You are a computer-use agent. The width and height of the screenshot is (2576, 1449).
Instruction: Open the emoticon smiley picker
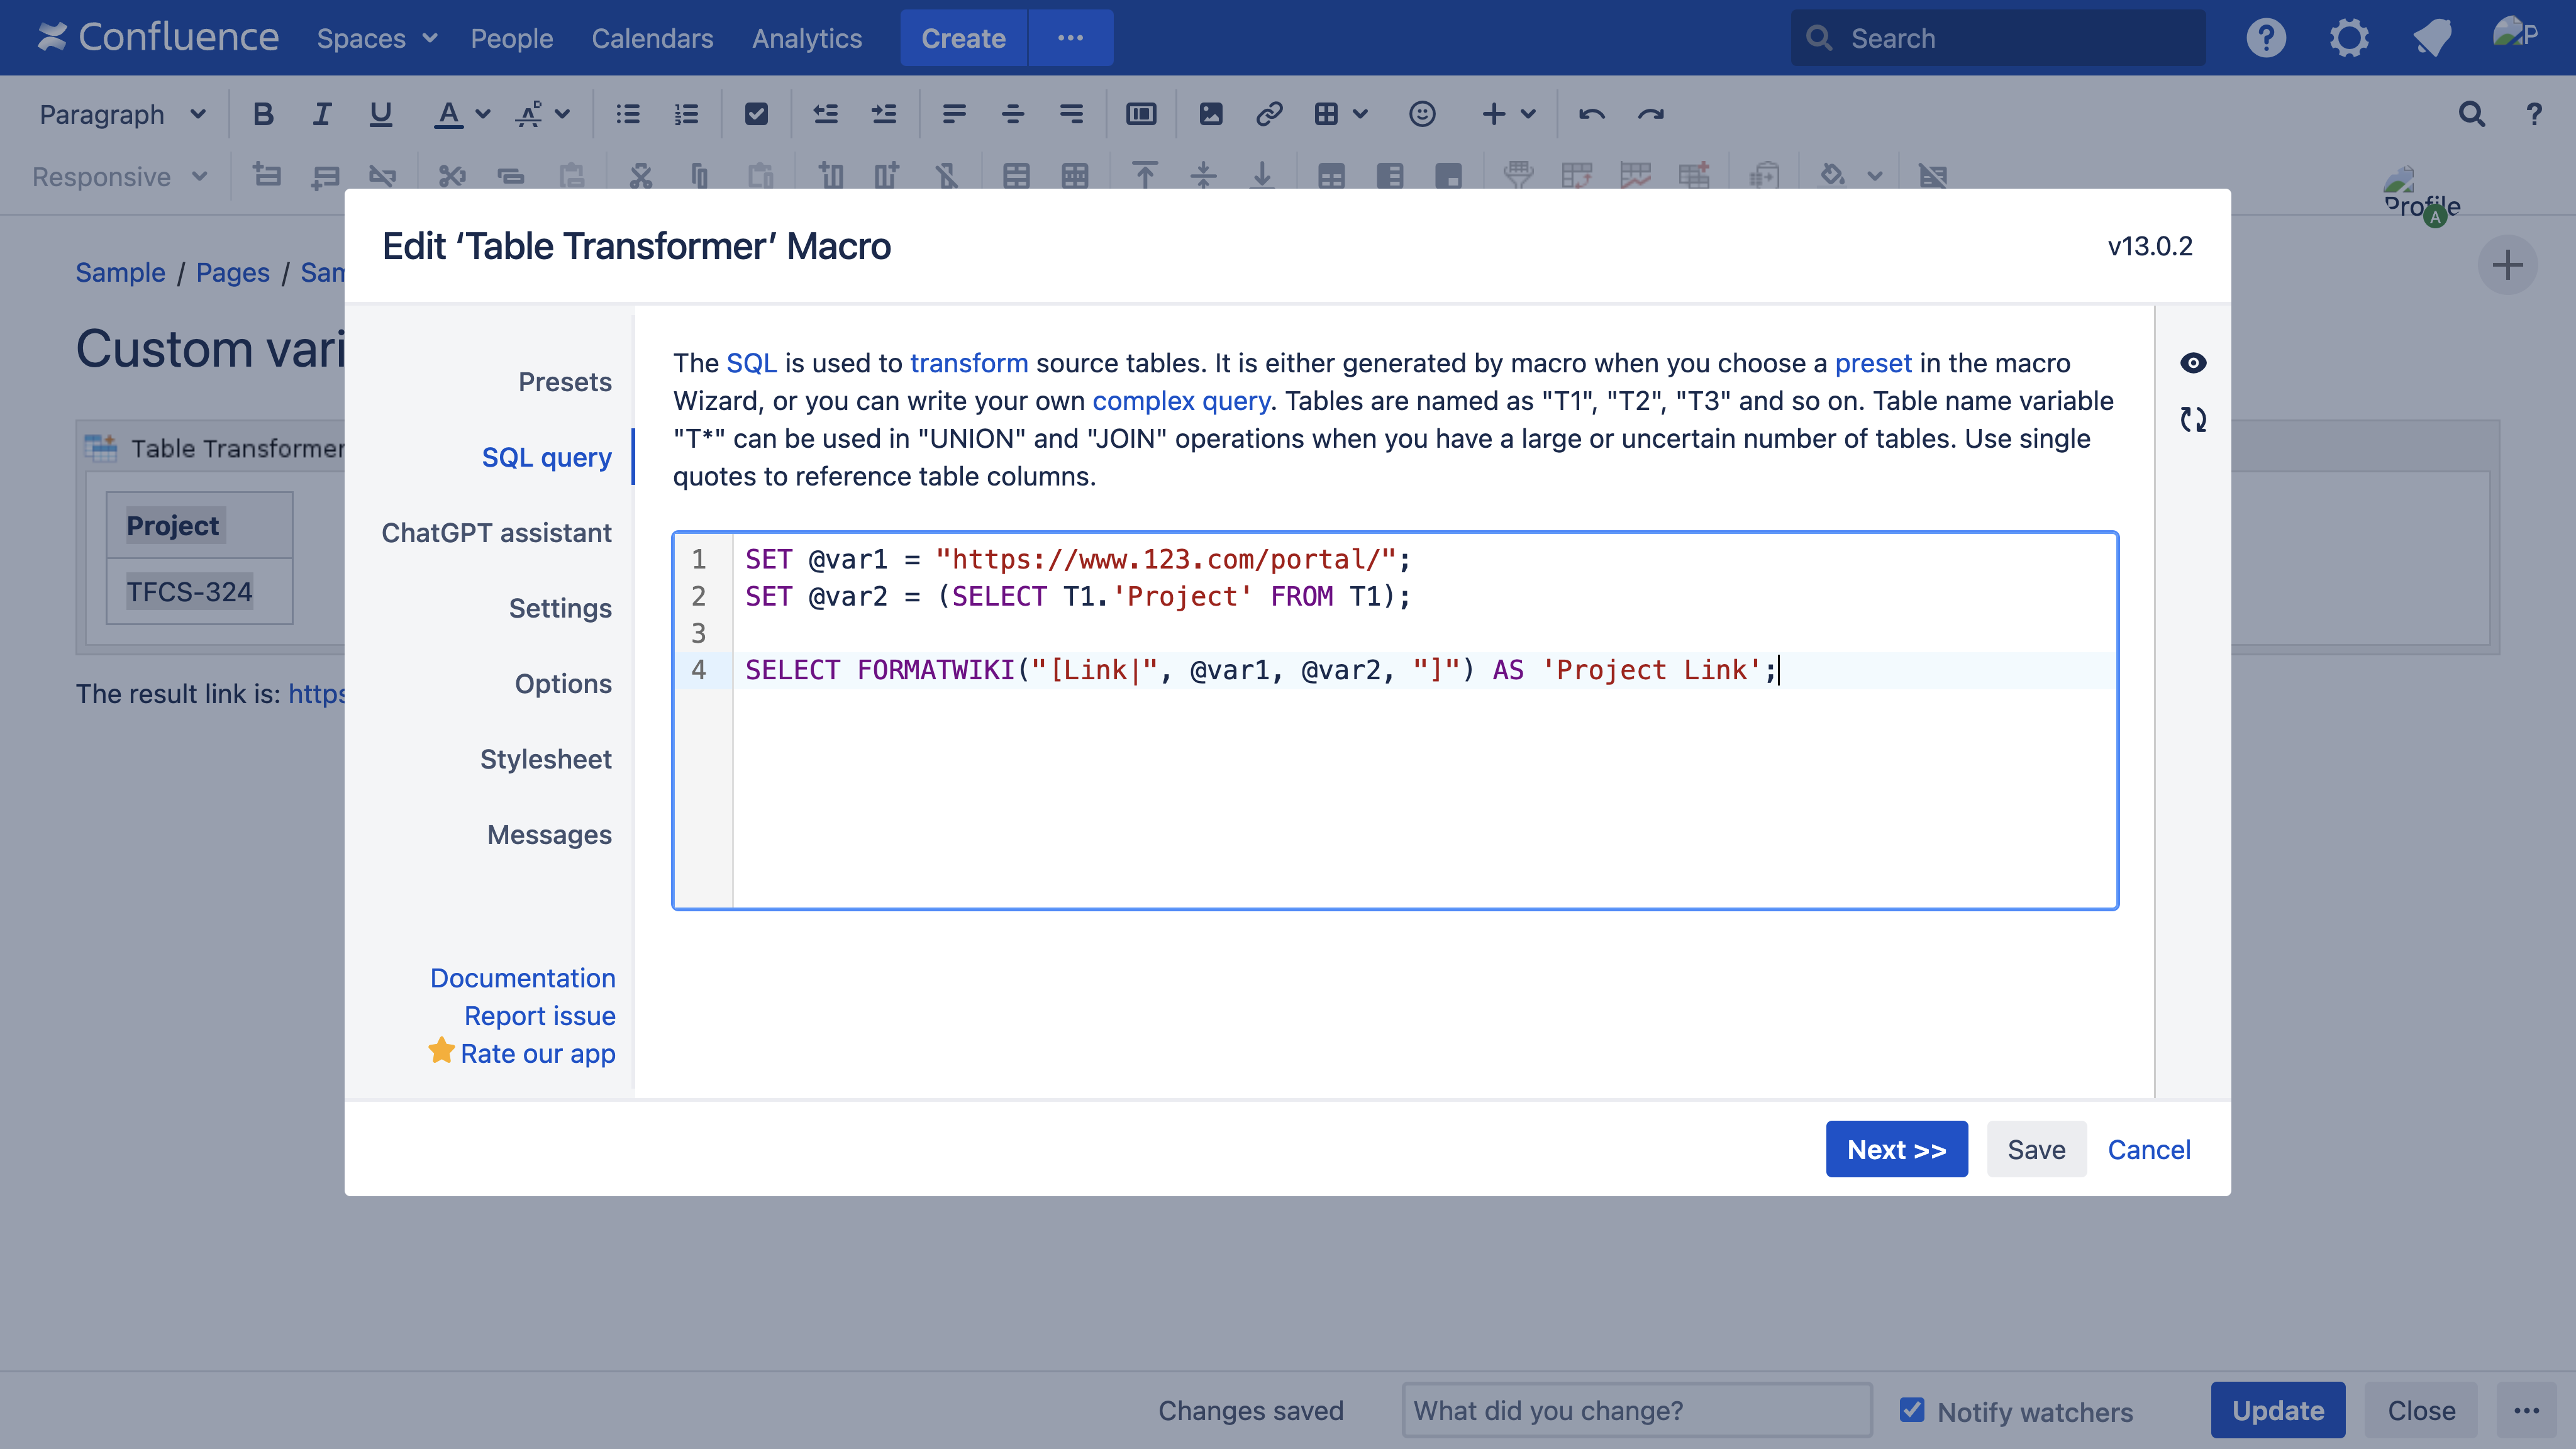point(1422,114)
